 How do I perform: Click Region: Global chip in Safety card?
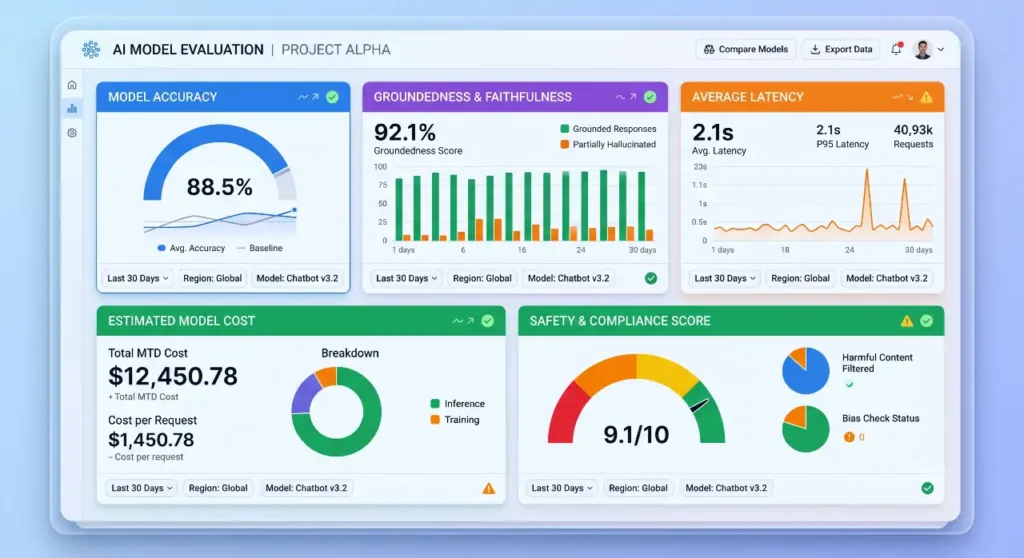(x=638, y=488)
